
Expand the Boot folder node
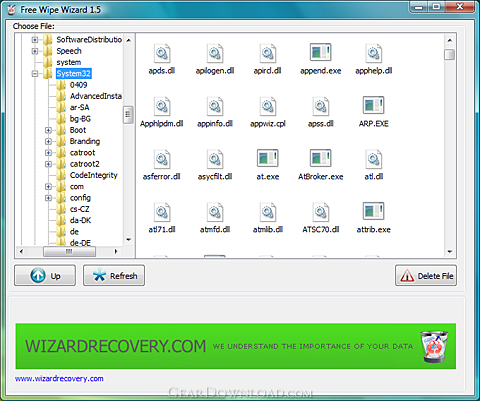pyautogui.click(x=48, y=130)
